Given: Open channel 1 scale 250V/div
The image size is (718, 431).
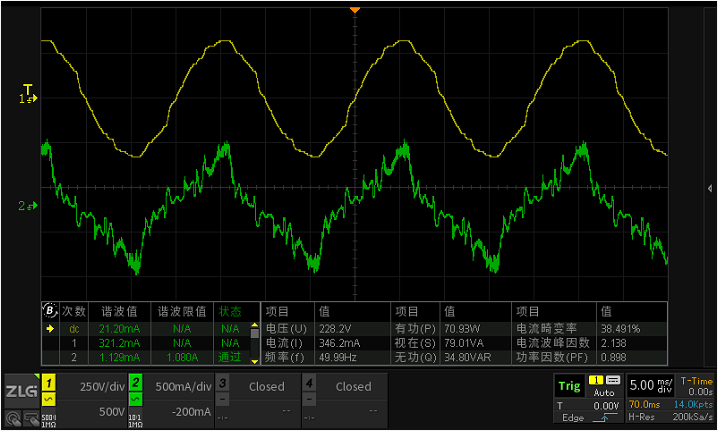Looking at the screenshot, I should tap(102, 387).
